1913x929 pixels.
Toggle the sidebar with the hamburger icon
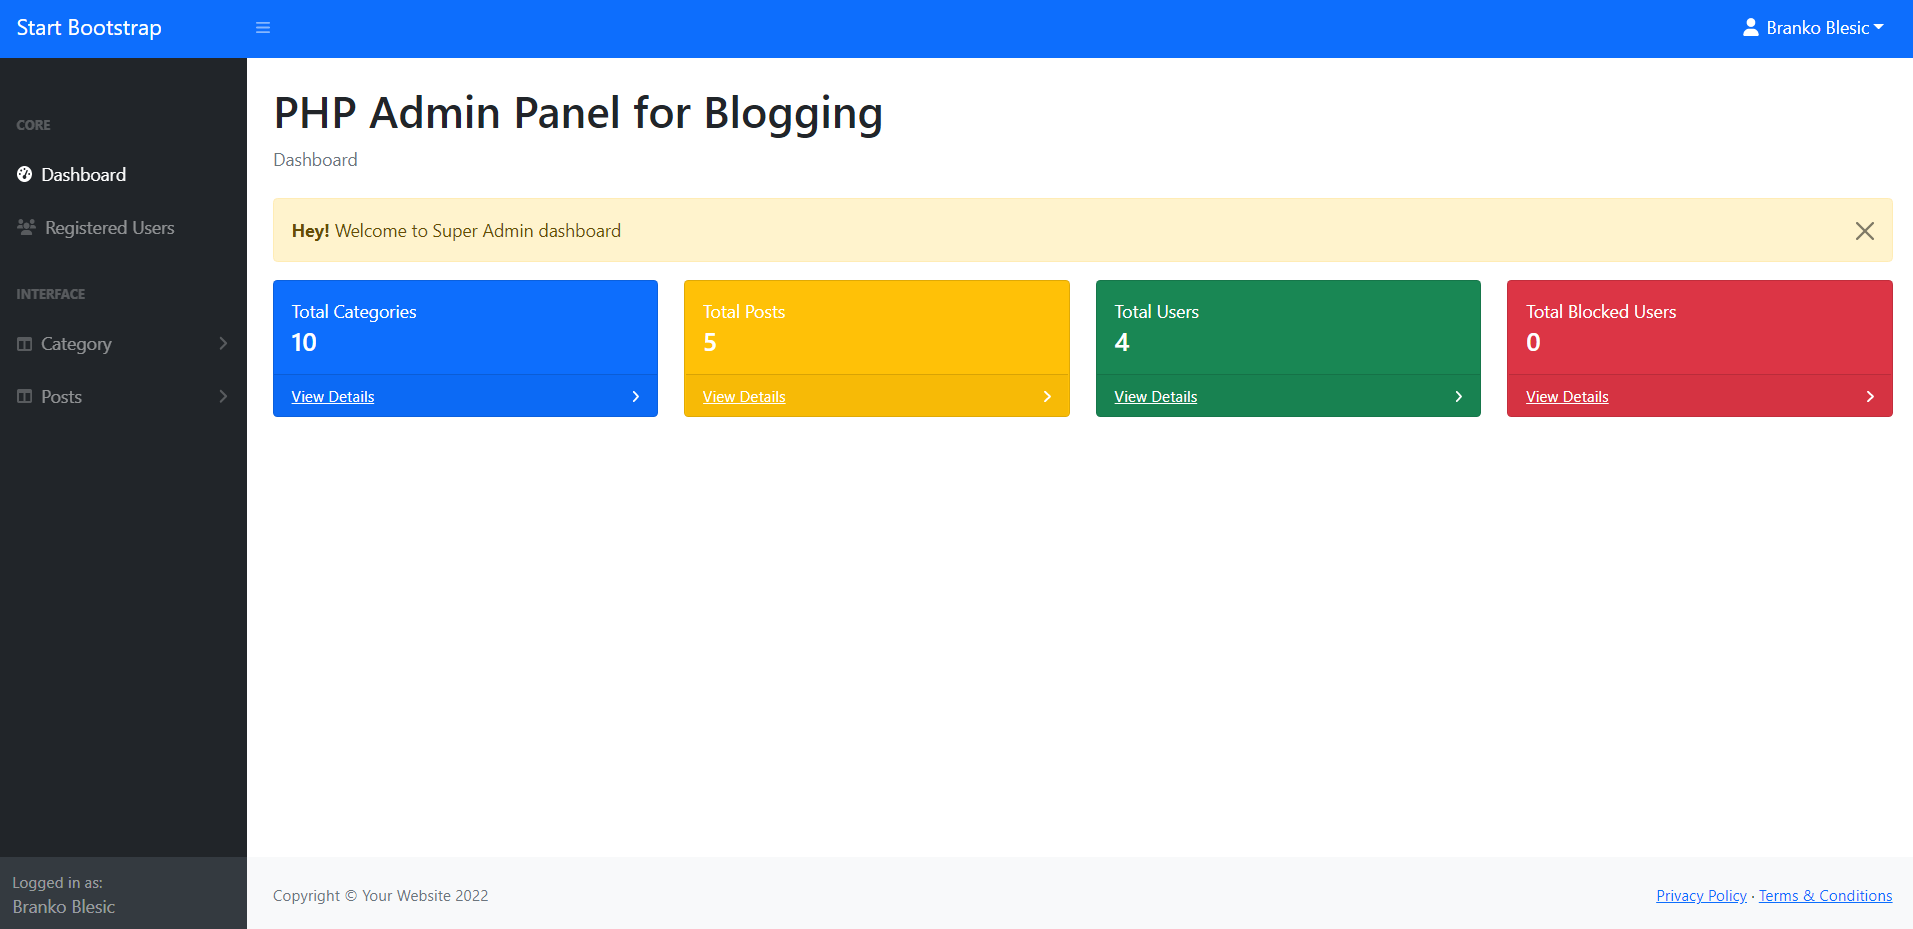tap(263, 27)
